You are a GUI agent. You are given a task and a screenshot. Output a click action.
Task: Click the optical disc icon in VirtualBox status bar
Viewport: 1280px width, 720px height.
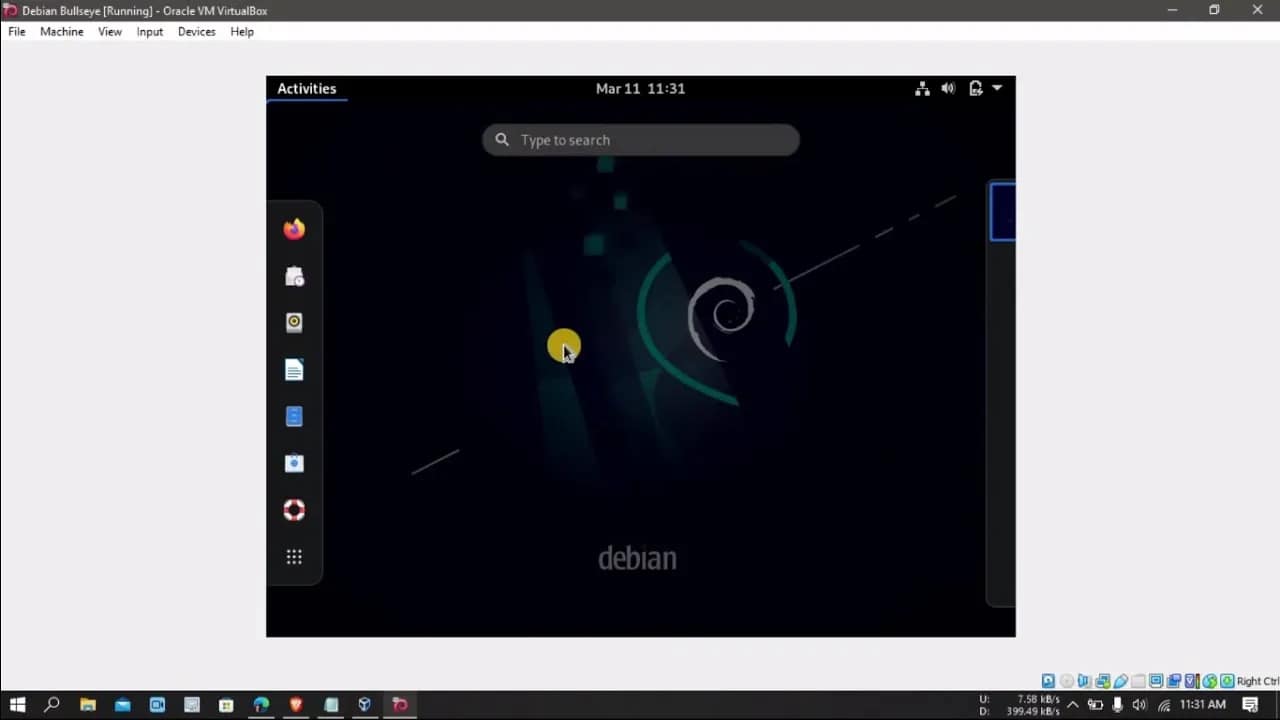(x=1066, y=681)
